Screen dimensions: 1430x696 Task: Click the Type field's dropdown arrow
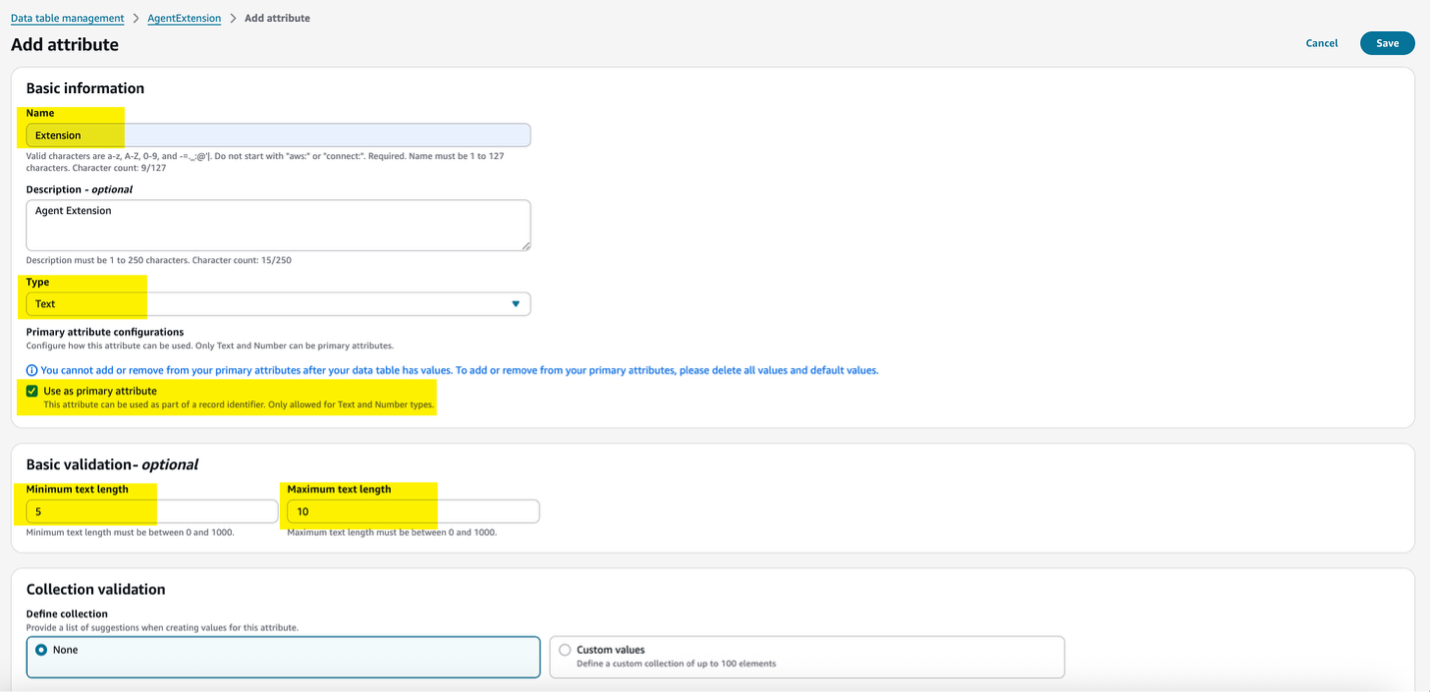coord(516,304)
